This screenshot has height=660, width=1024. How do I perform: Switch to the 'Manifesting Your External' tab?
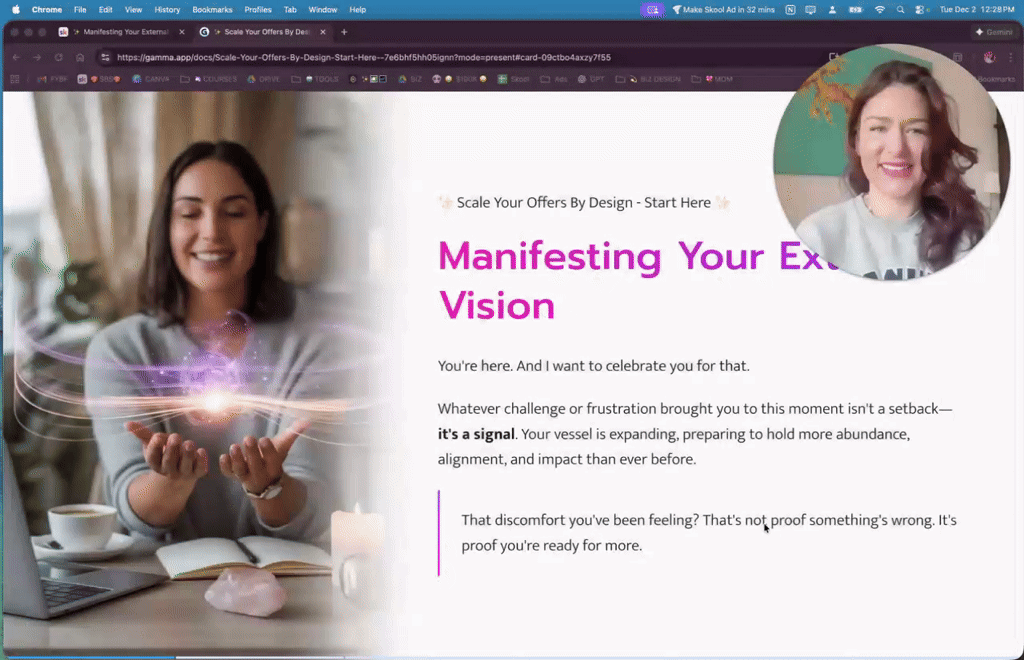(121, 32)
